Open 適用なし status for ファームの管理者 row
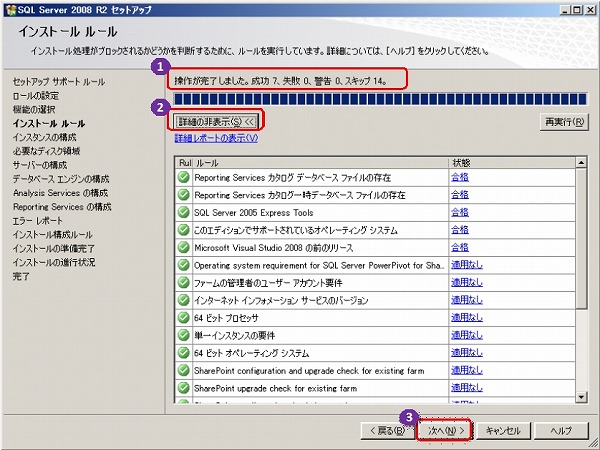Image resolution: width=600 pixels, height=450 pixels. [467, 283]
